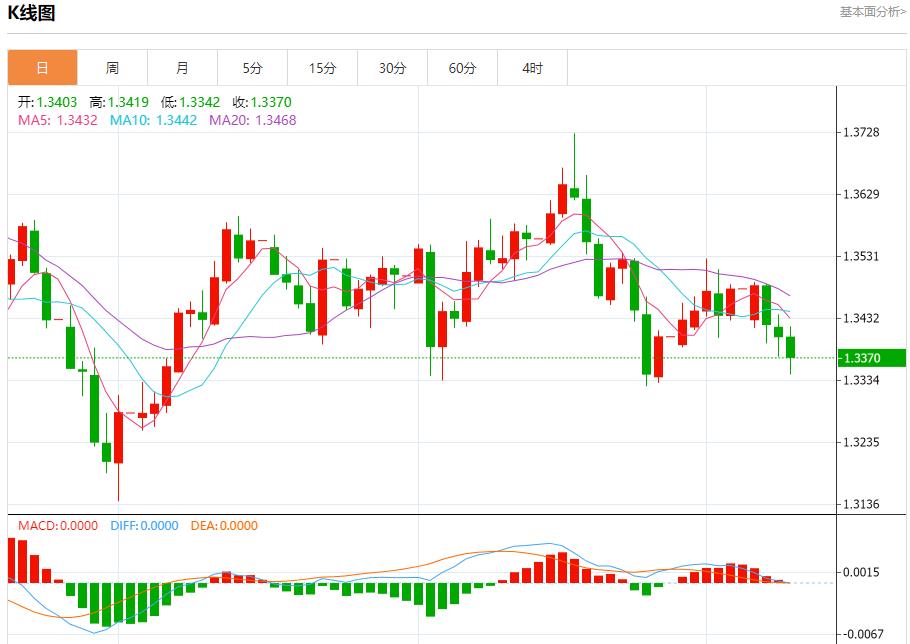Screen dimensions: 910x644
Task: Click the 1.3728 price axis label
Action: [862, 130]
